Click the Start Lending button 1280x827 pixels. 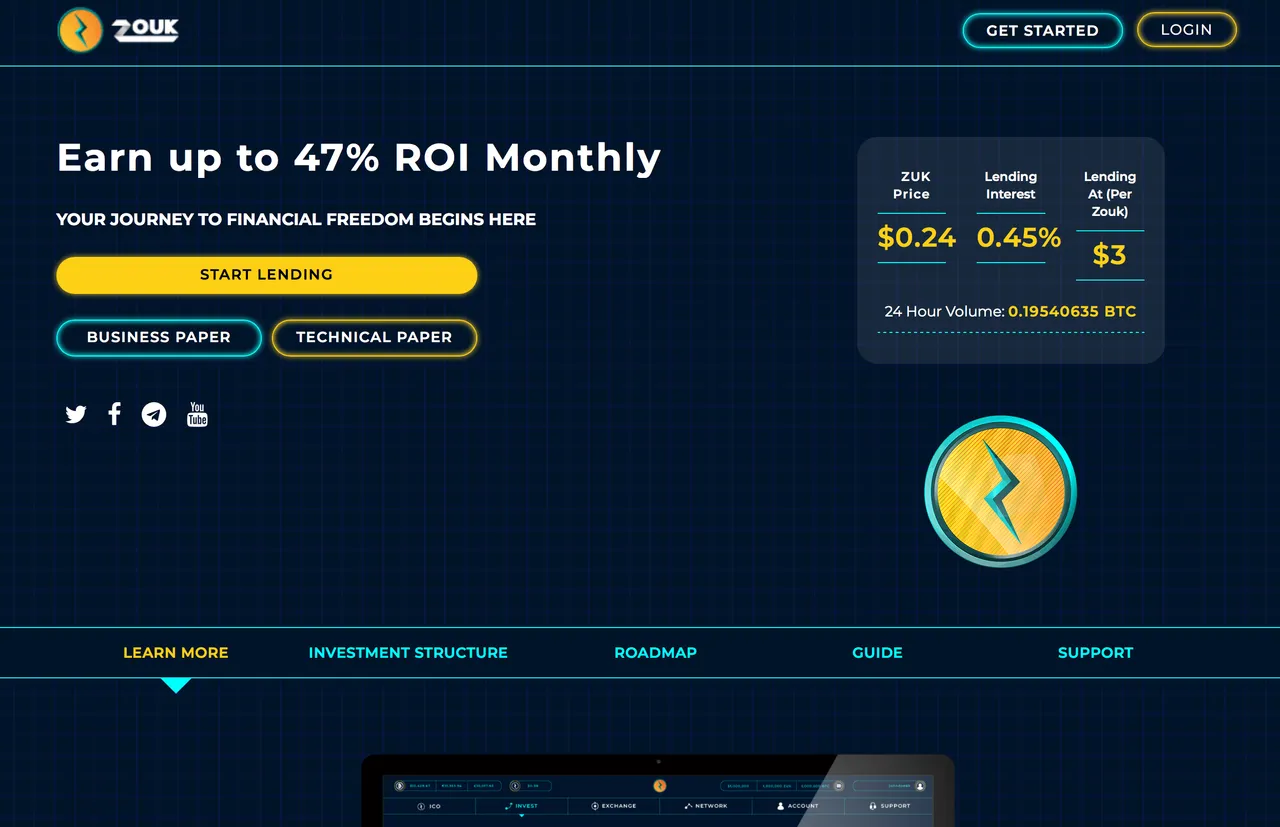266,275
